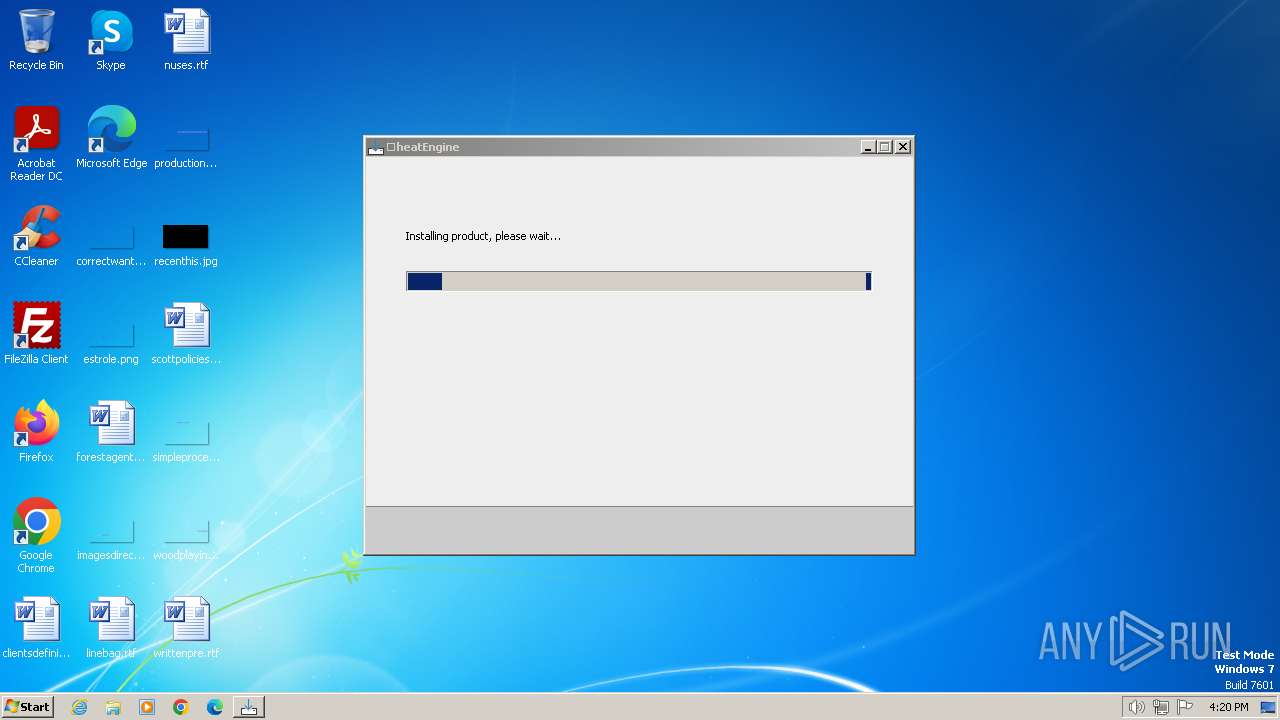Open the Recycle Bin desktop icon

click(x=36, y=40)
